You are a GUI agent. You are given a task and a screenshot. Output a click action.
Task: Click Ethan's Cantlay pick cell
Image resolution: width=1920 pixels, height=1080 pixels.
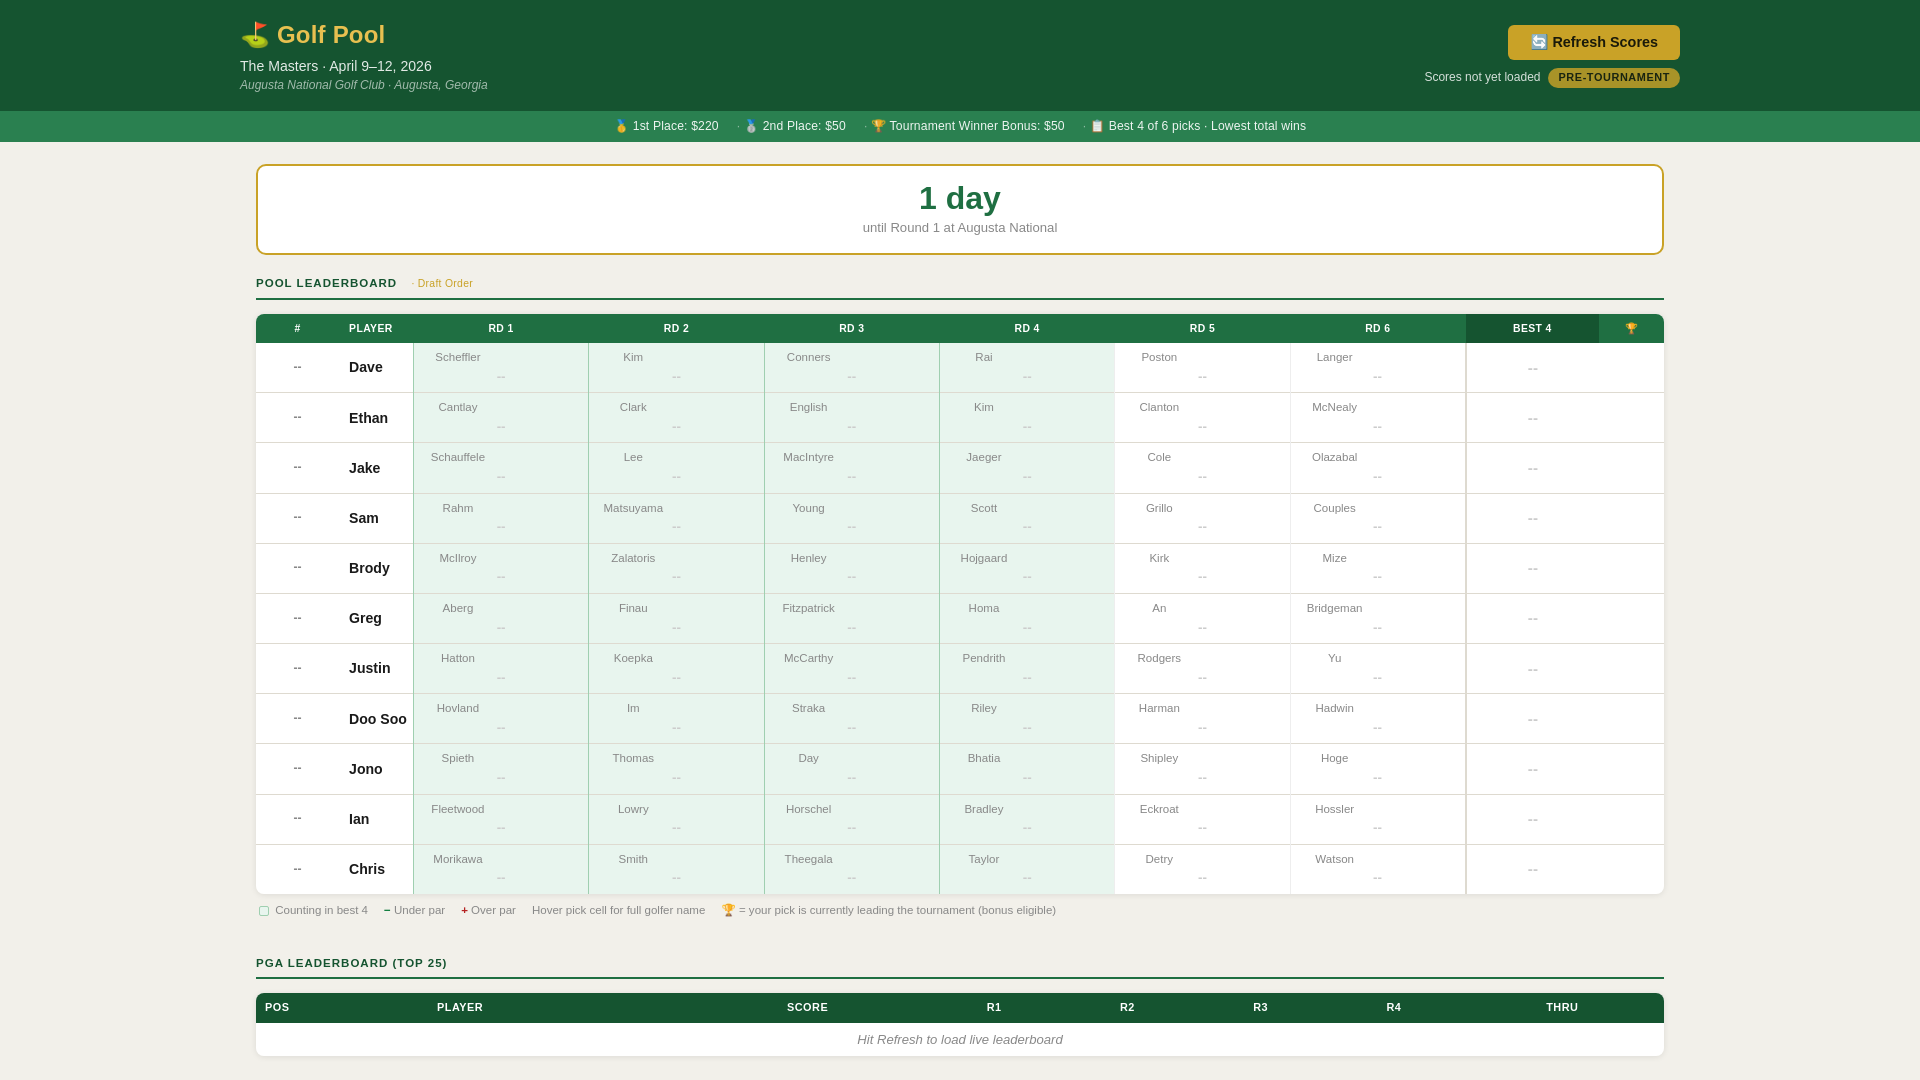click(501, 418)
